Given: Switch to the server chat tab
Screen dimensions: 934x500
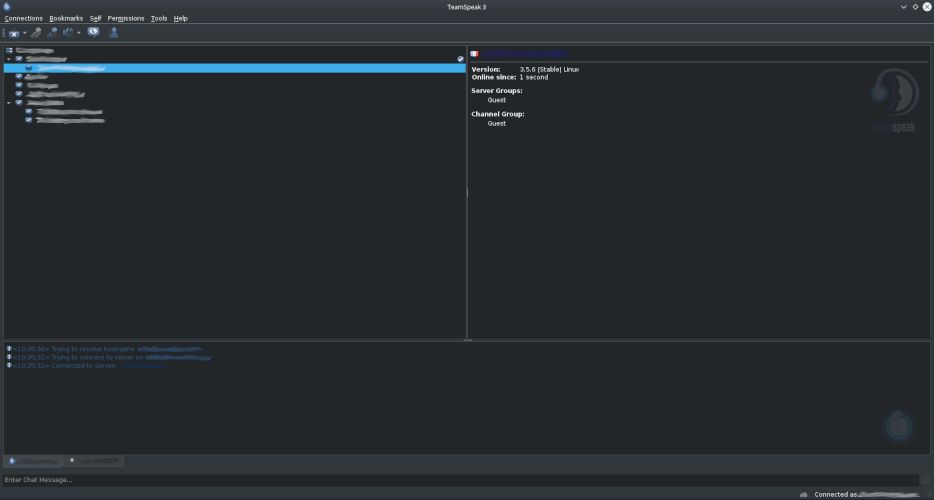Looking at the screenshot, I should click(33, 461).
